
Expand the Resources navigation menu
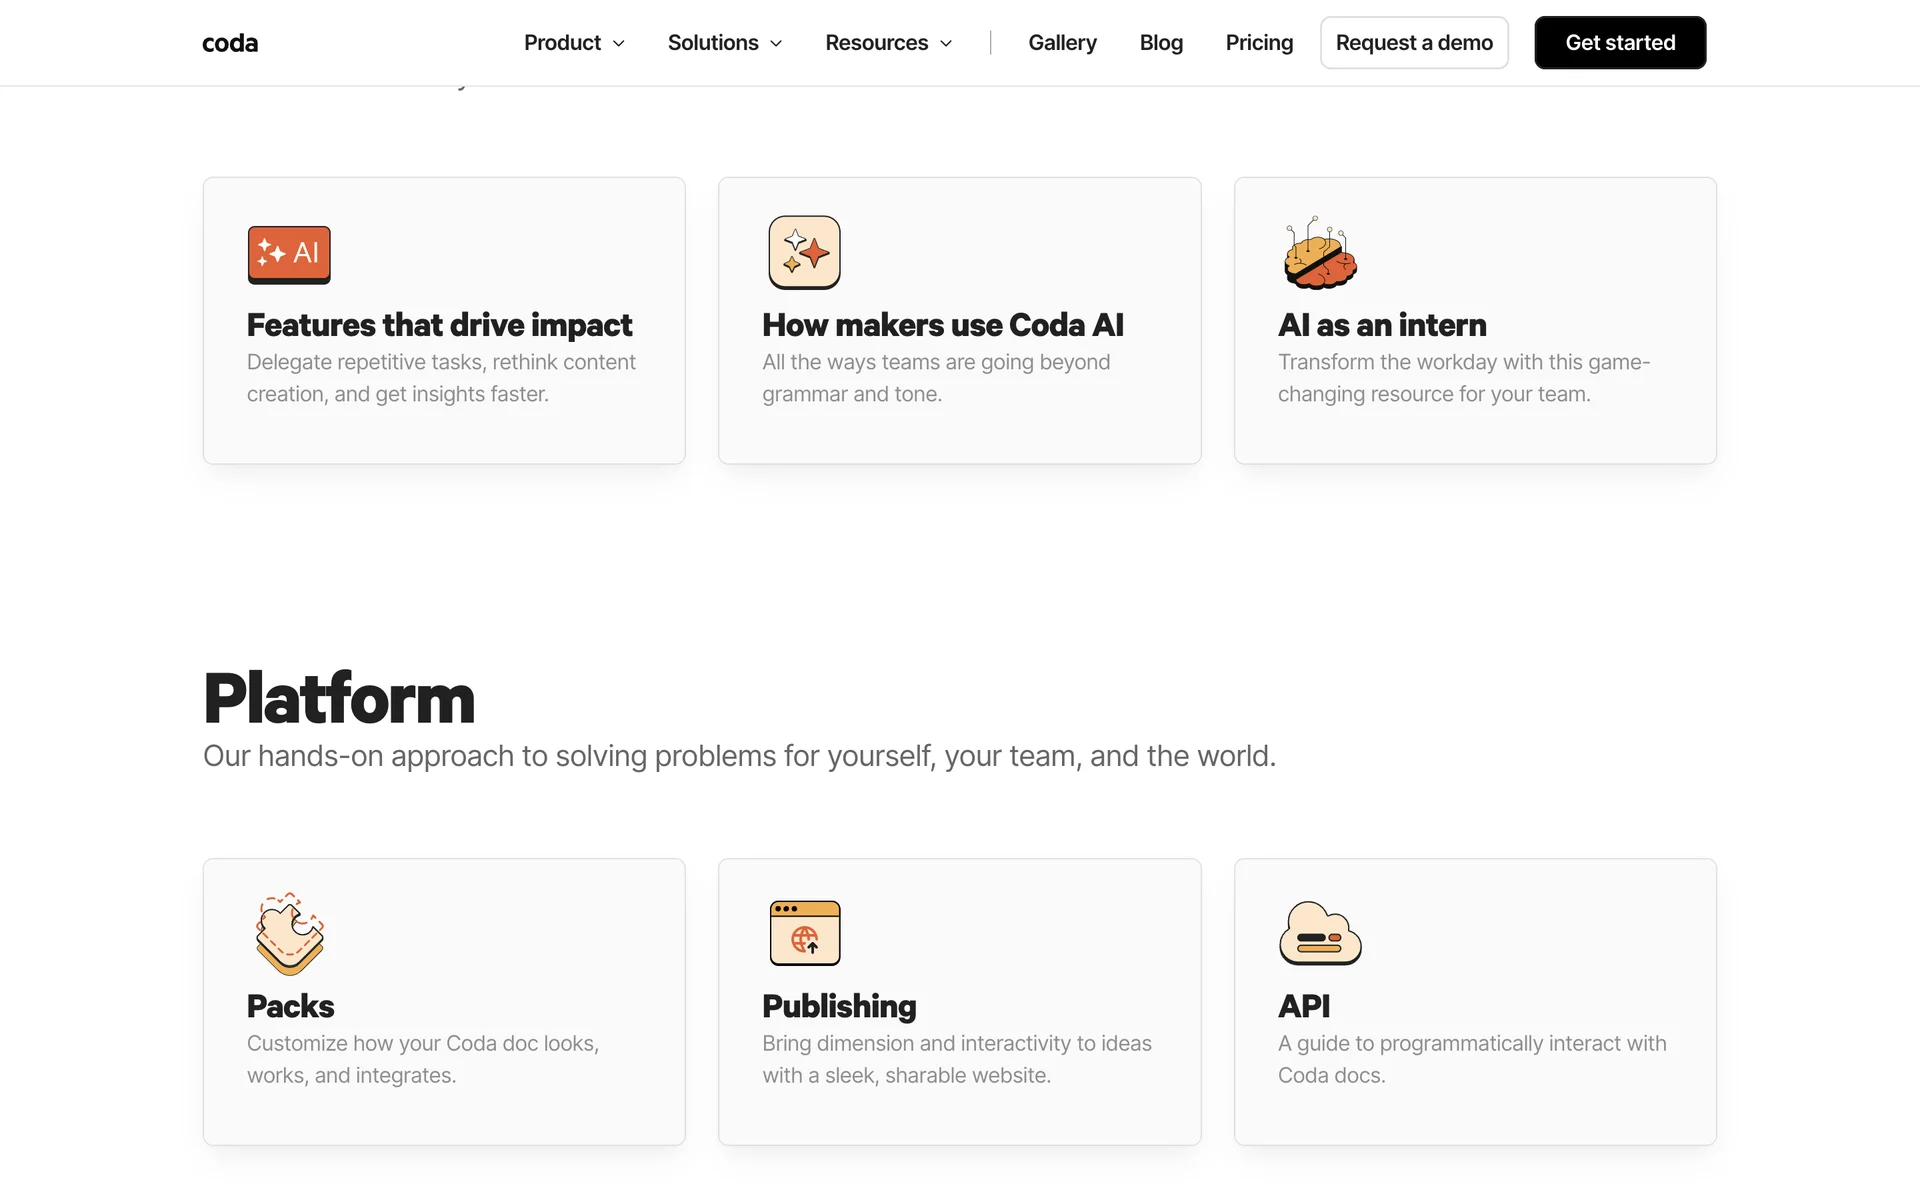pyautogui.click(x=888, y=43)
